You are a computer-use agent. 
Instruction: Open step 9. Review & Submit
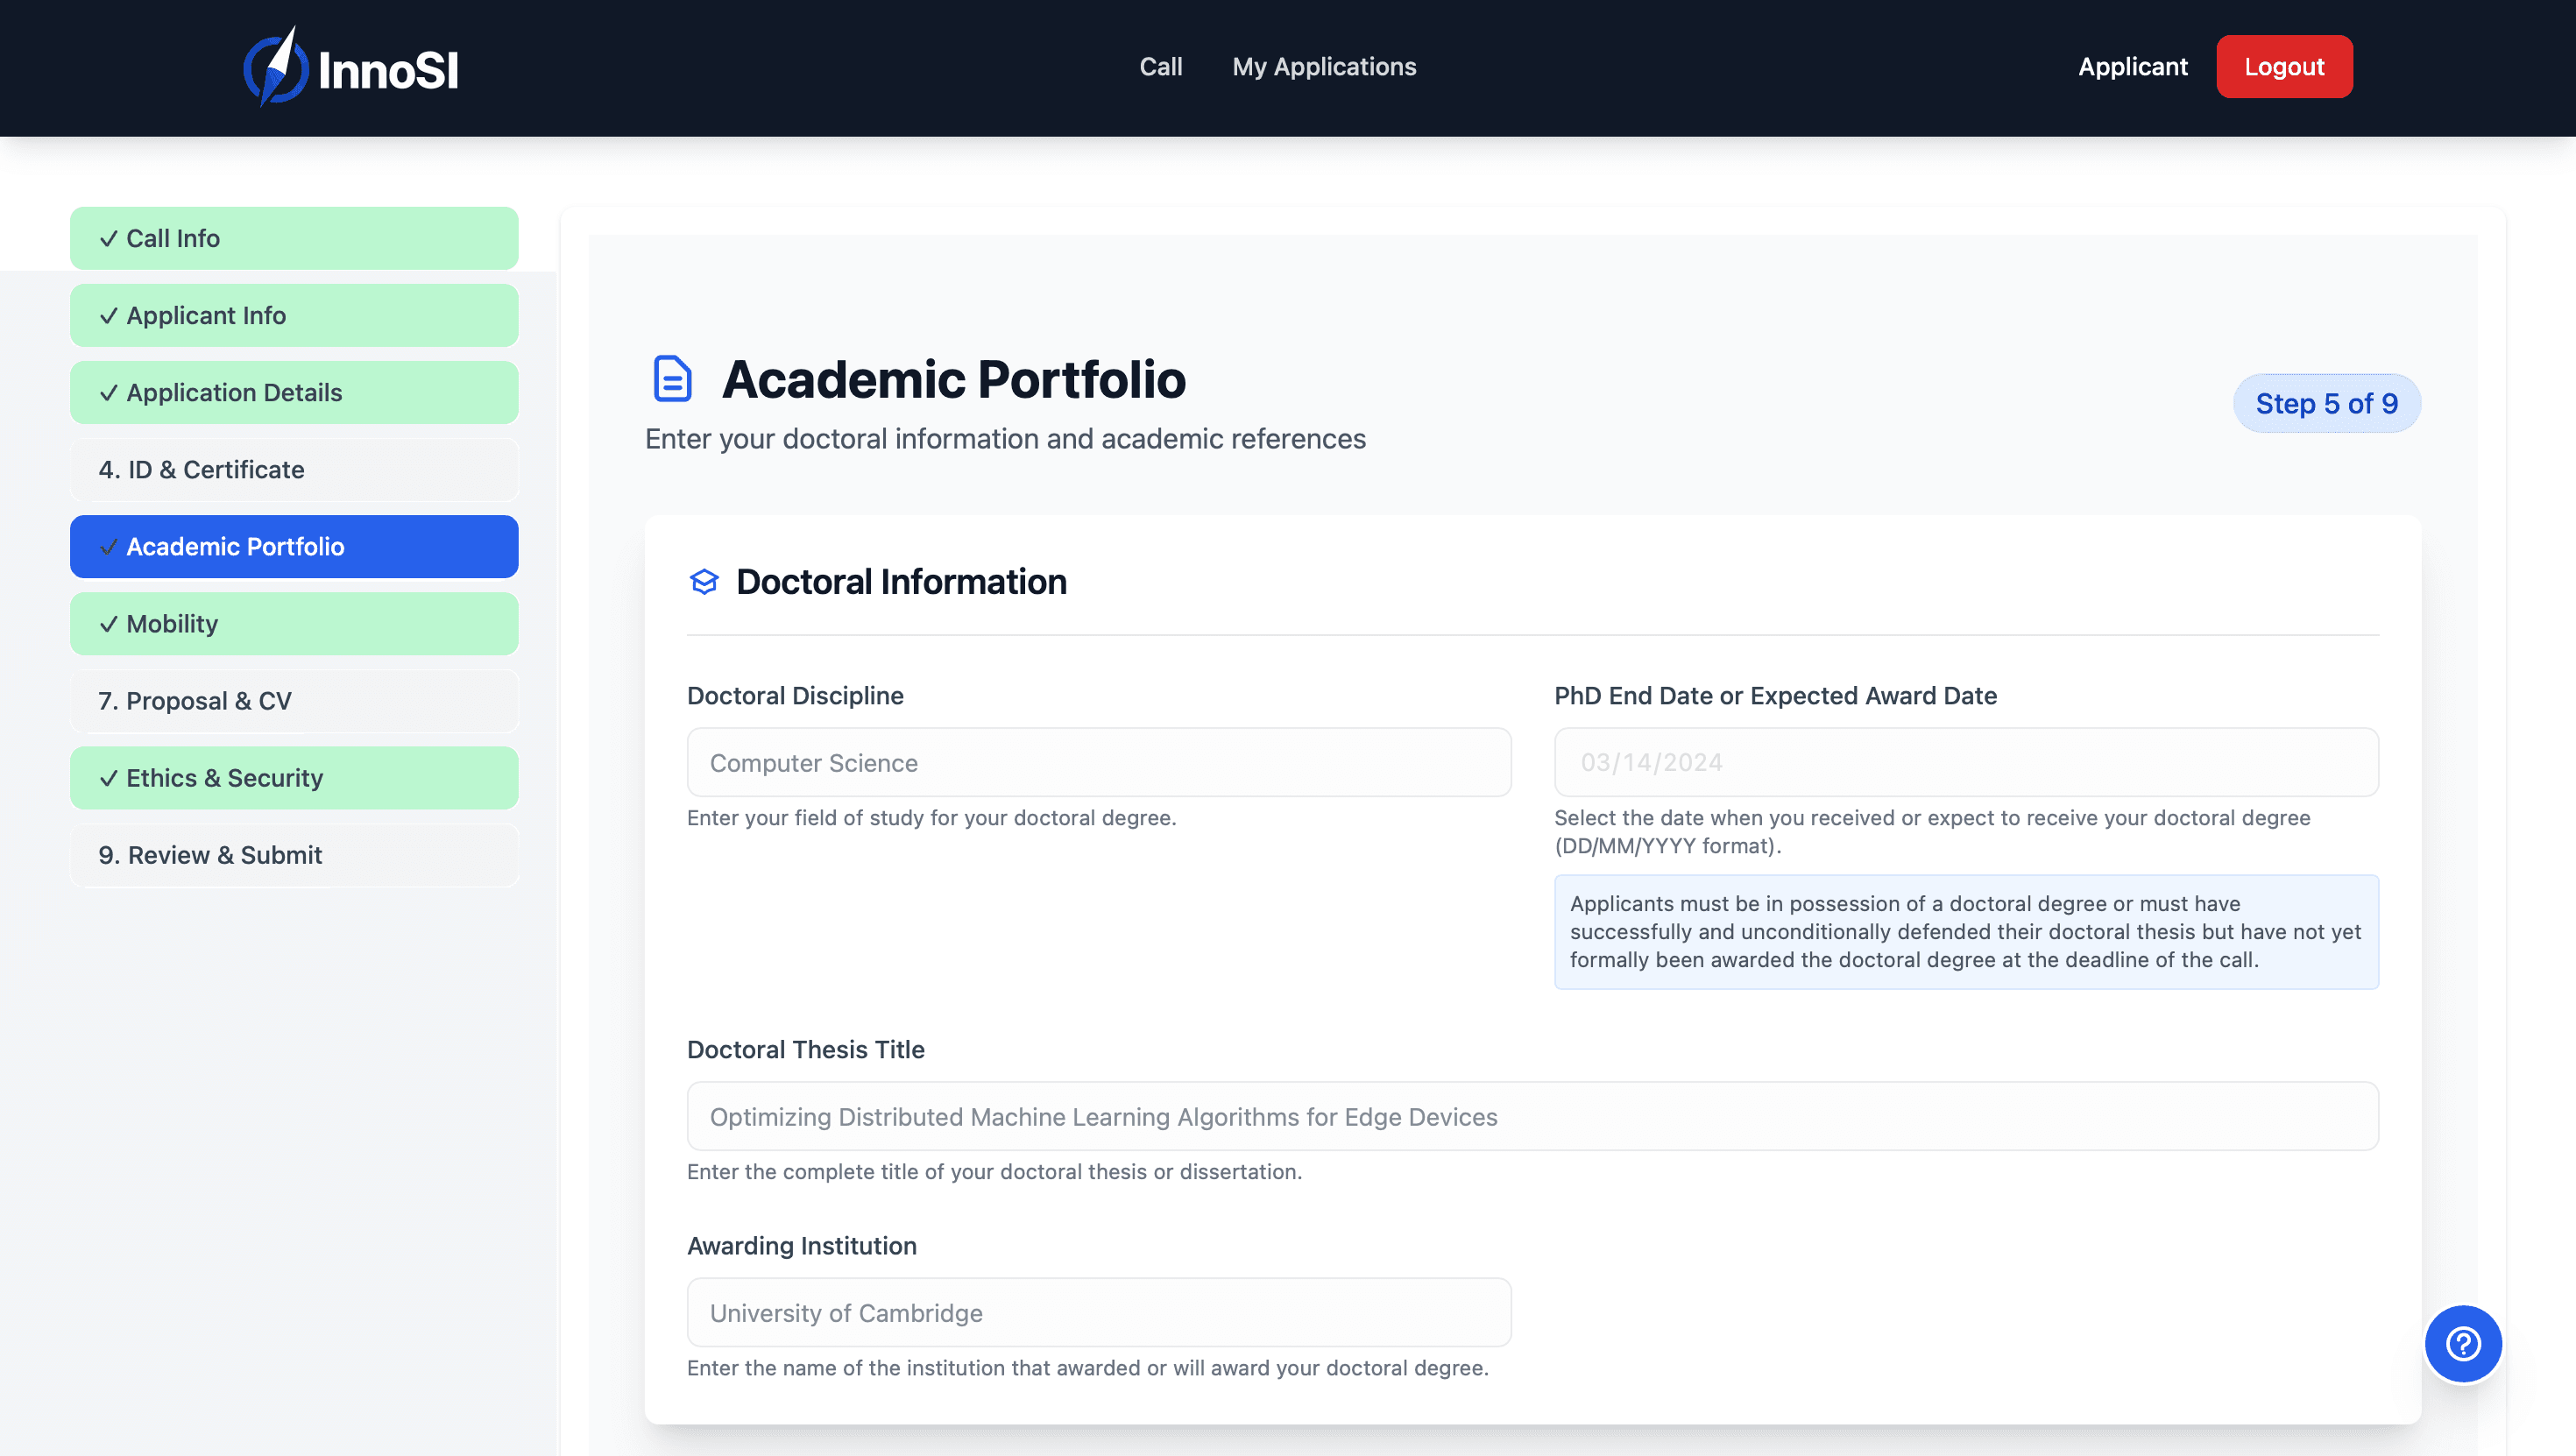(294, 855)
